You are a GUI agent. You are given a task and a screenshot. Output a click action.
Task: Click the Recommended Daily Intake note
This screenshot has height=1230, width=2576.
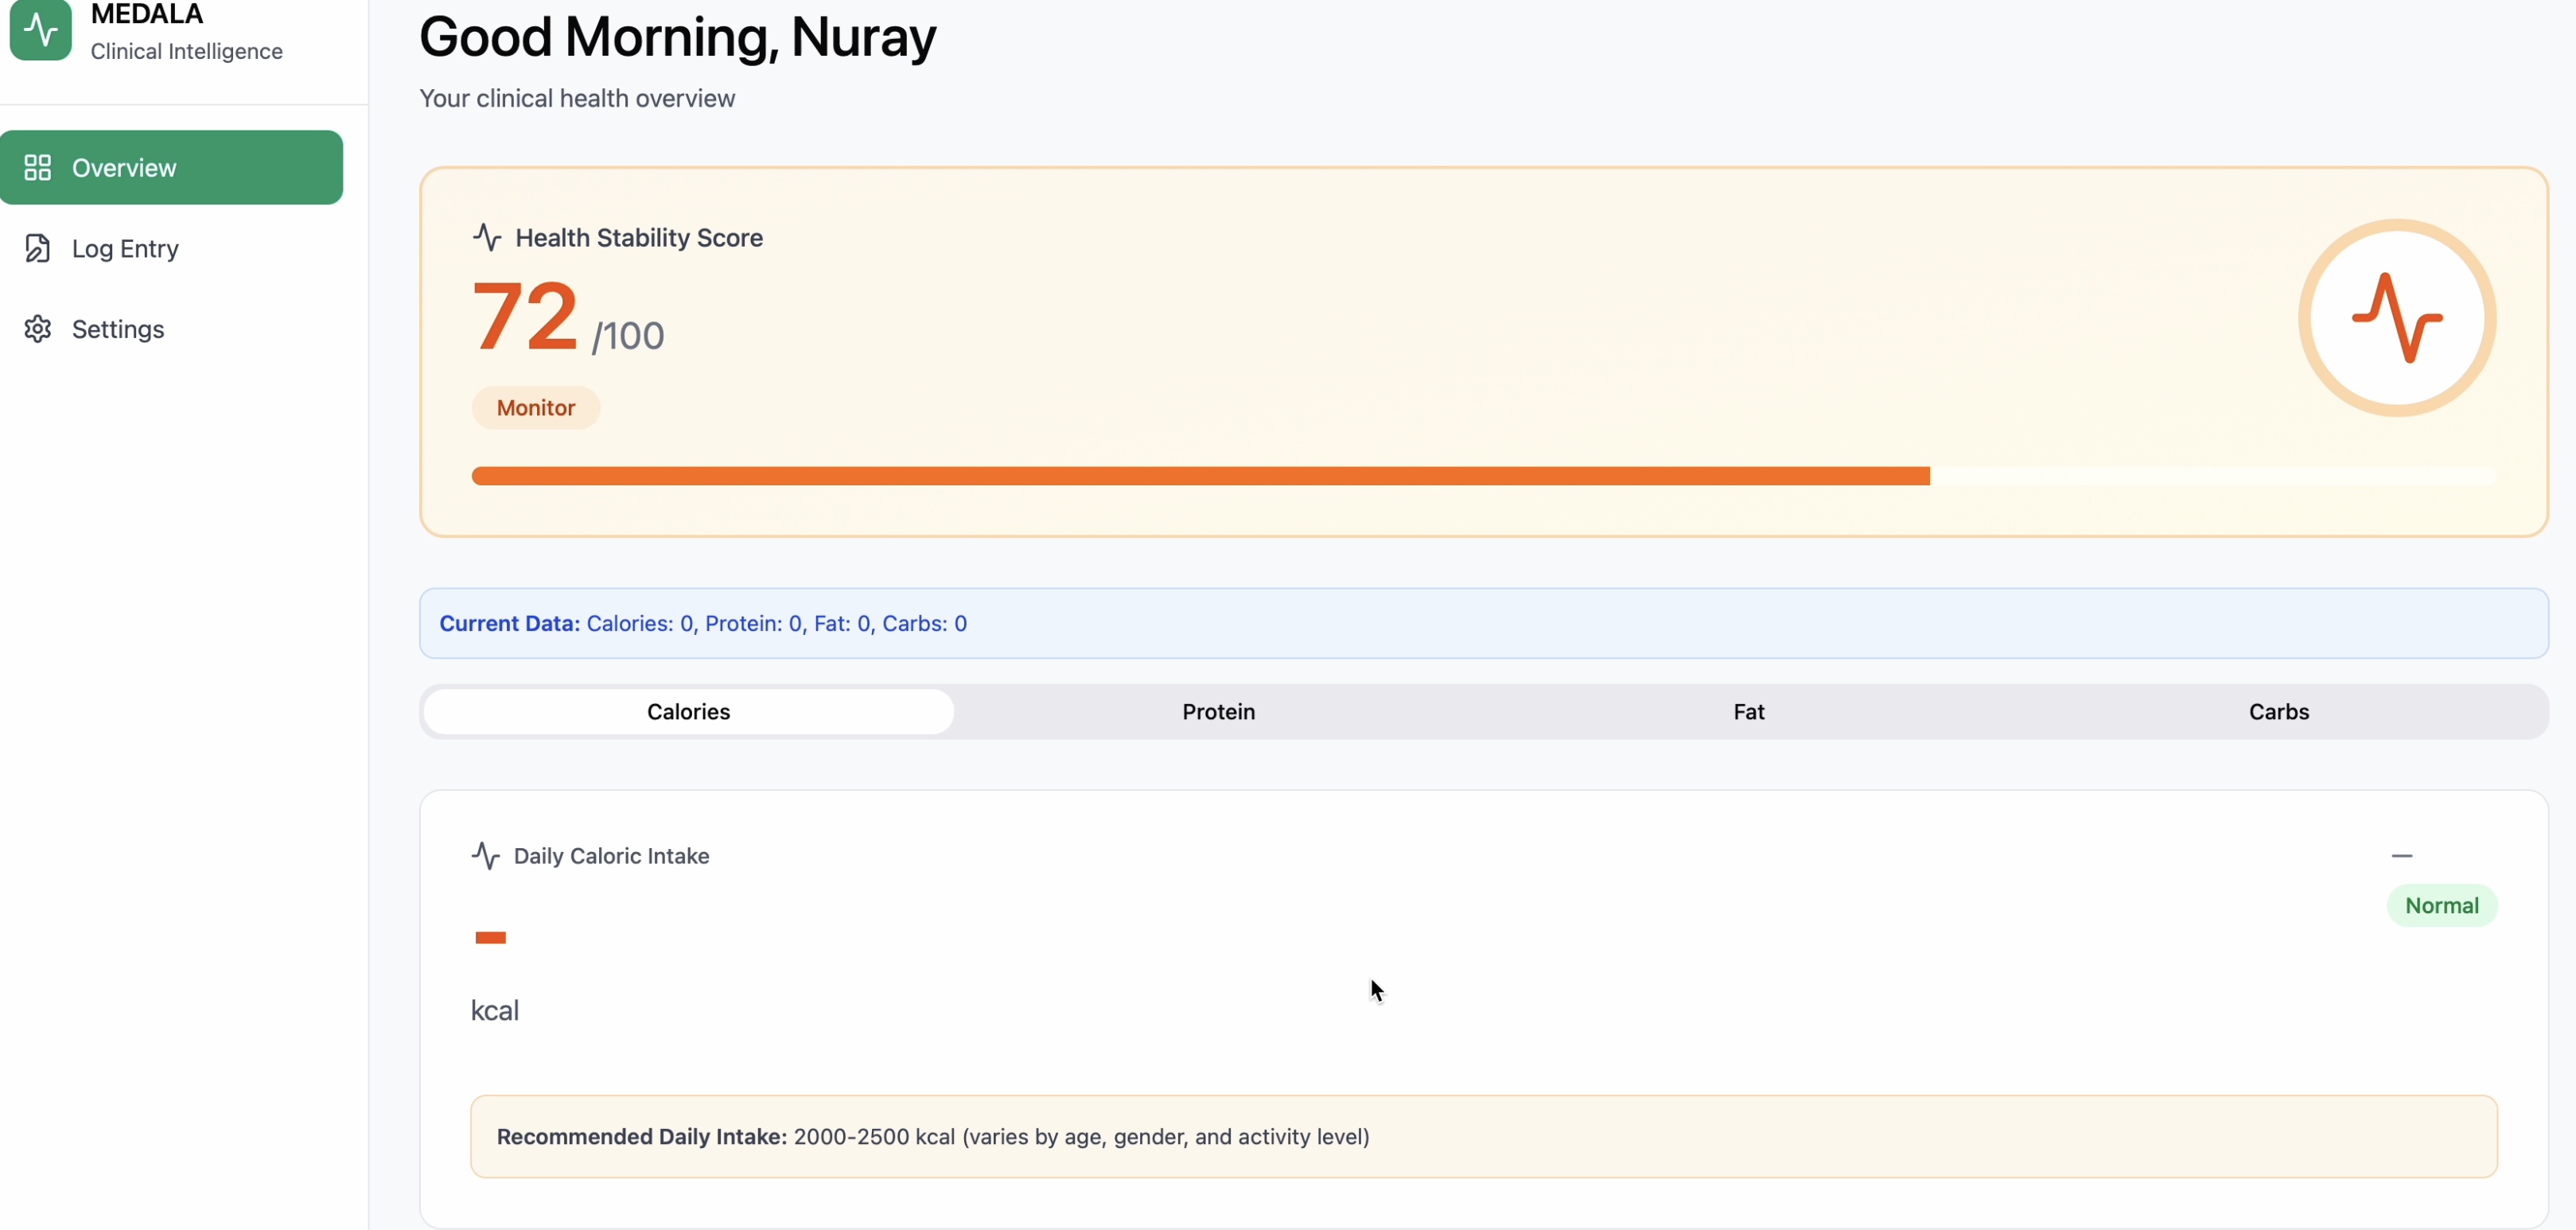[1482, 1137]
